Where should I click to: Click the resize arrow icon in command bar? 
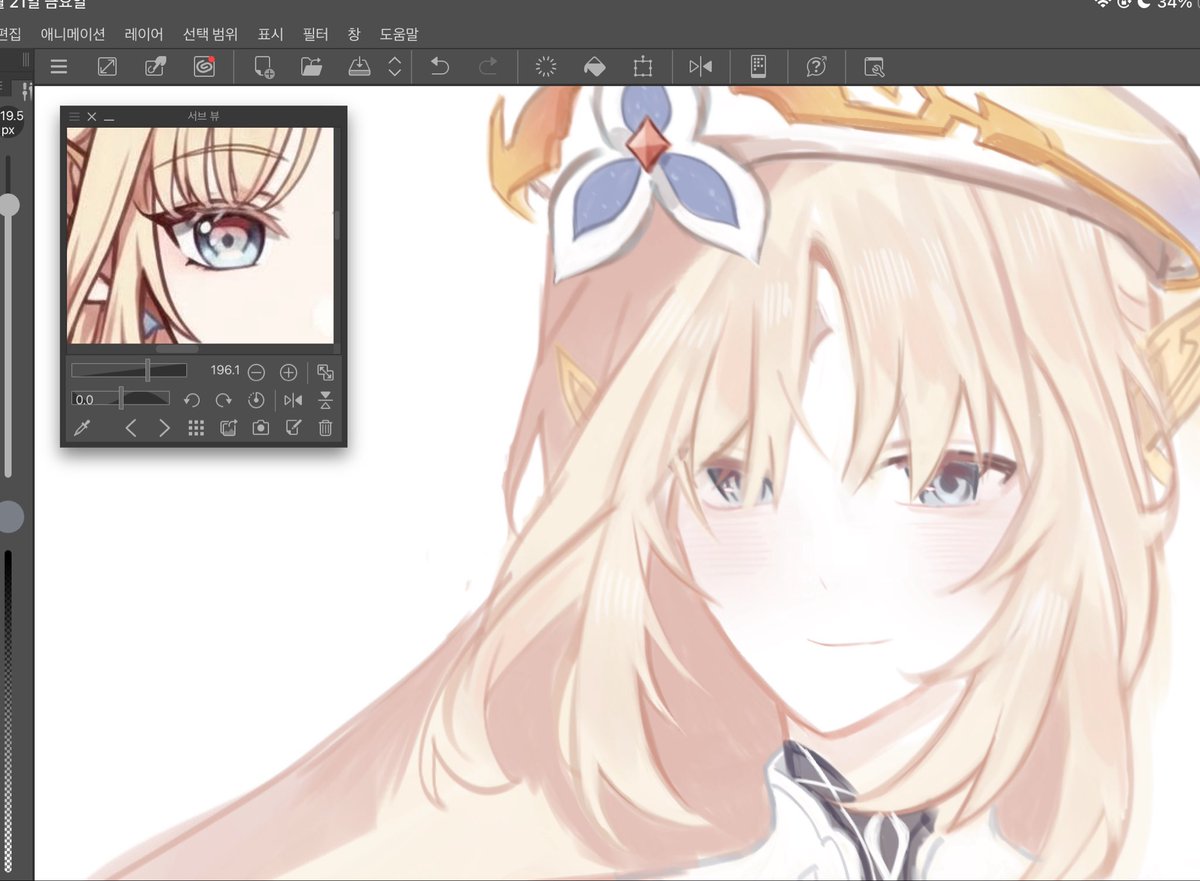click(x=107, y=67)
